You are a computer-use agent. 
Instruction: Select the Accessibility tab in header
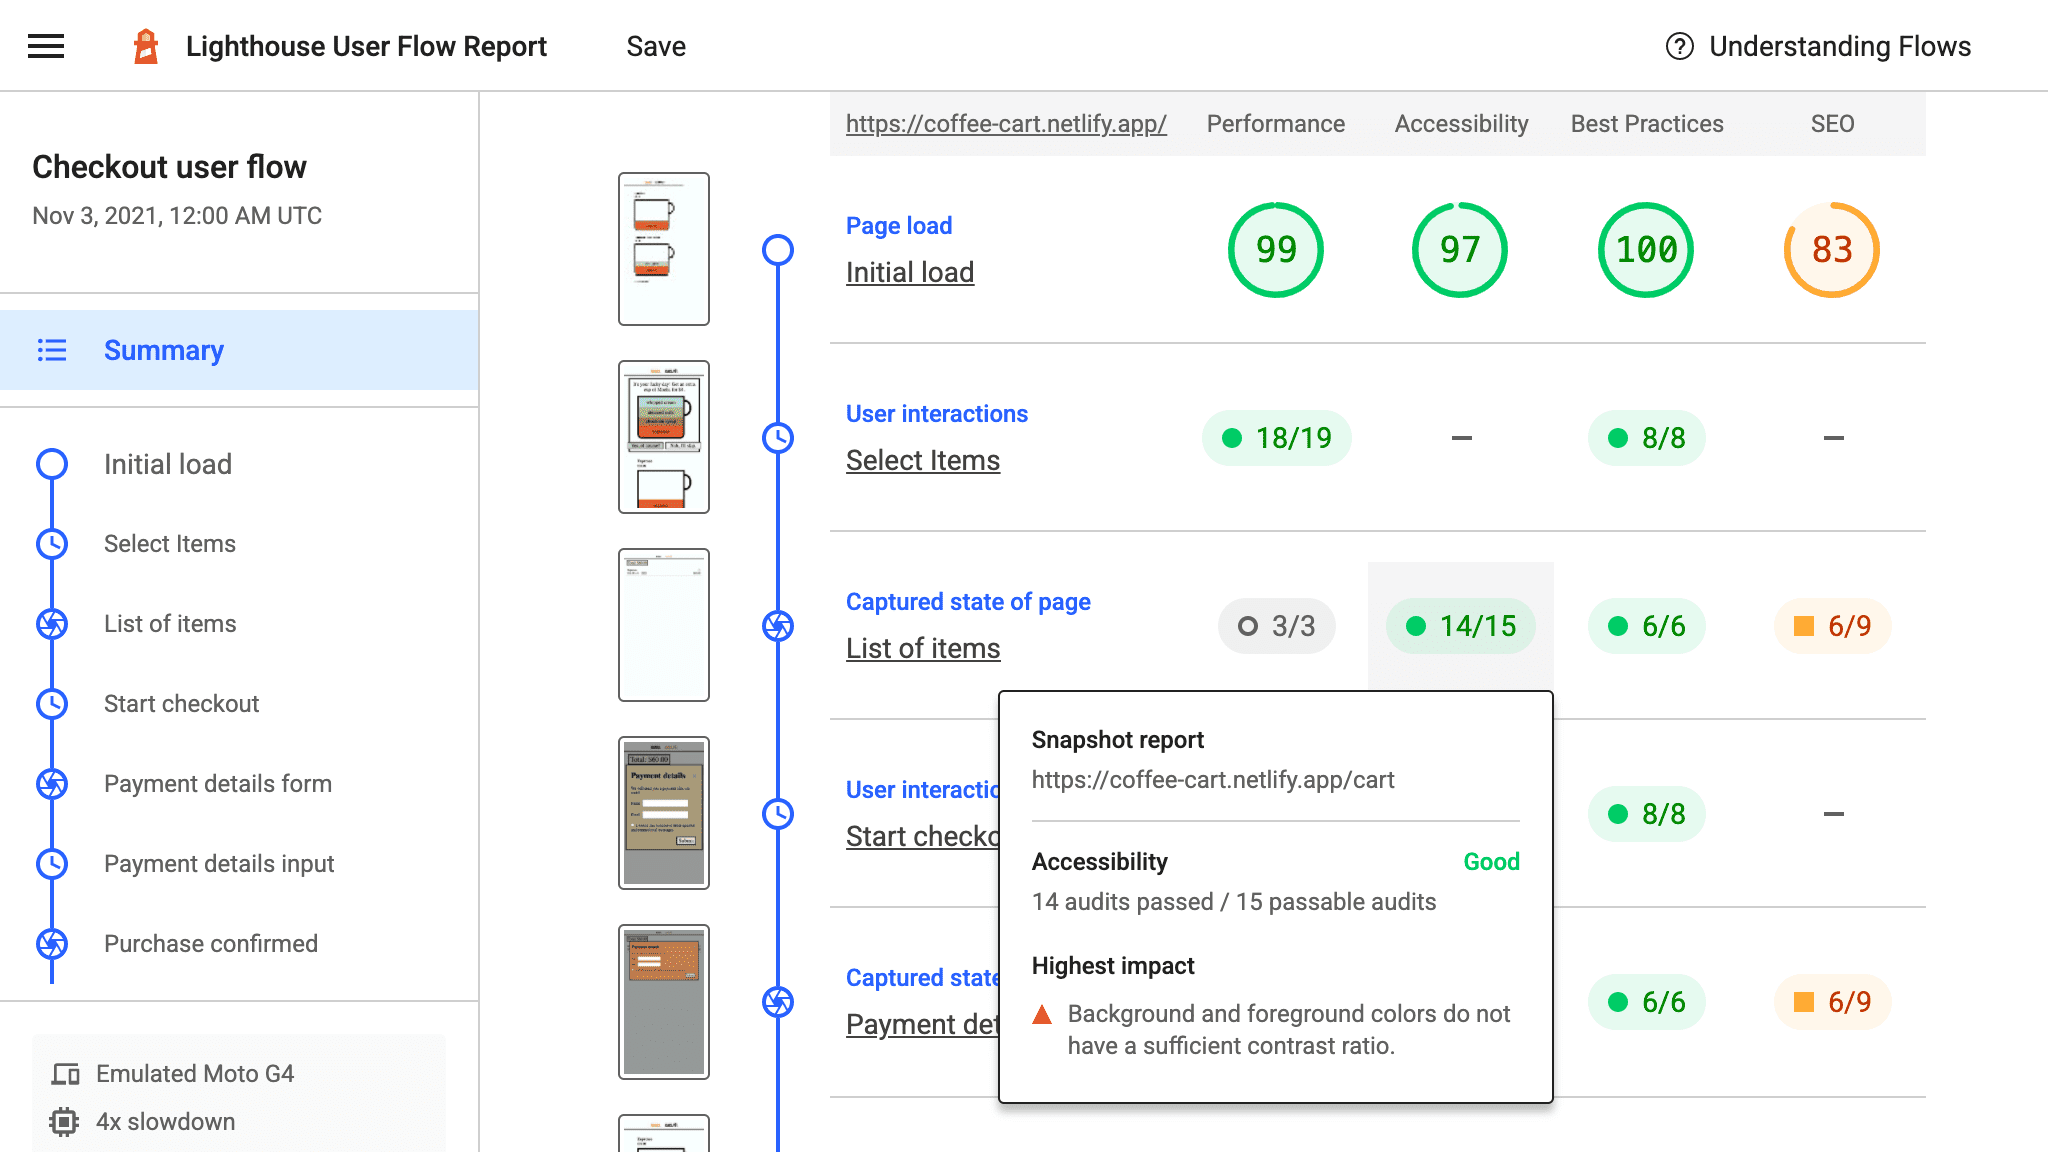point(1460,122)
